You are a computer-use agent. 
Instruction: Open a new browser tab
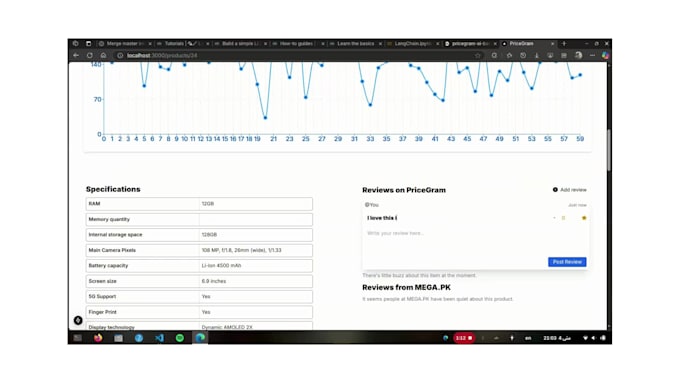click(x=564, y=43)
